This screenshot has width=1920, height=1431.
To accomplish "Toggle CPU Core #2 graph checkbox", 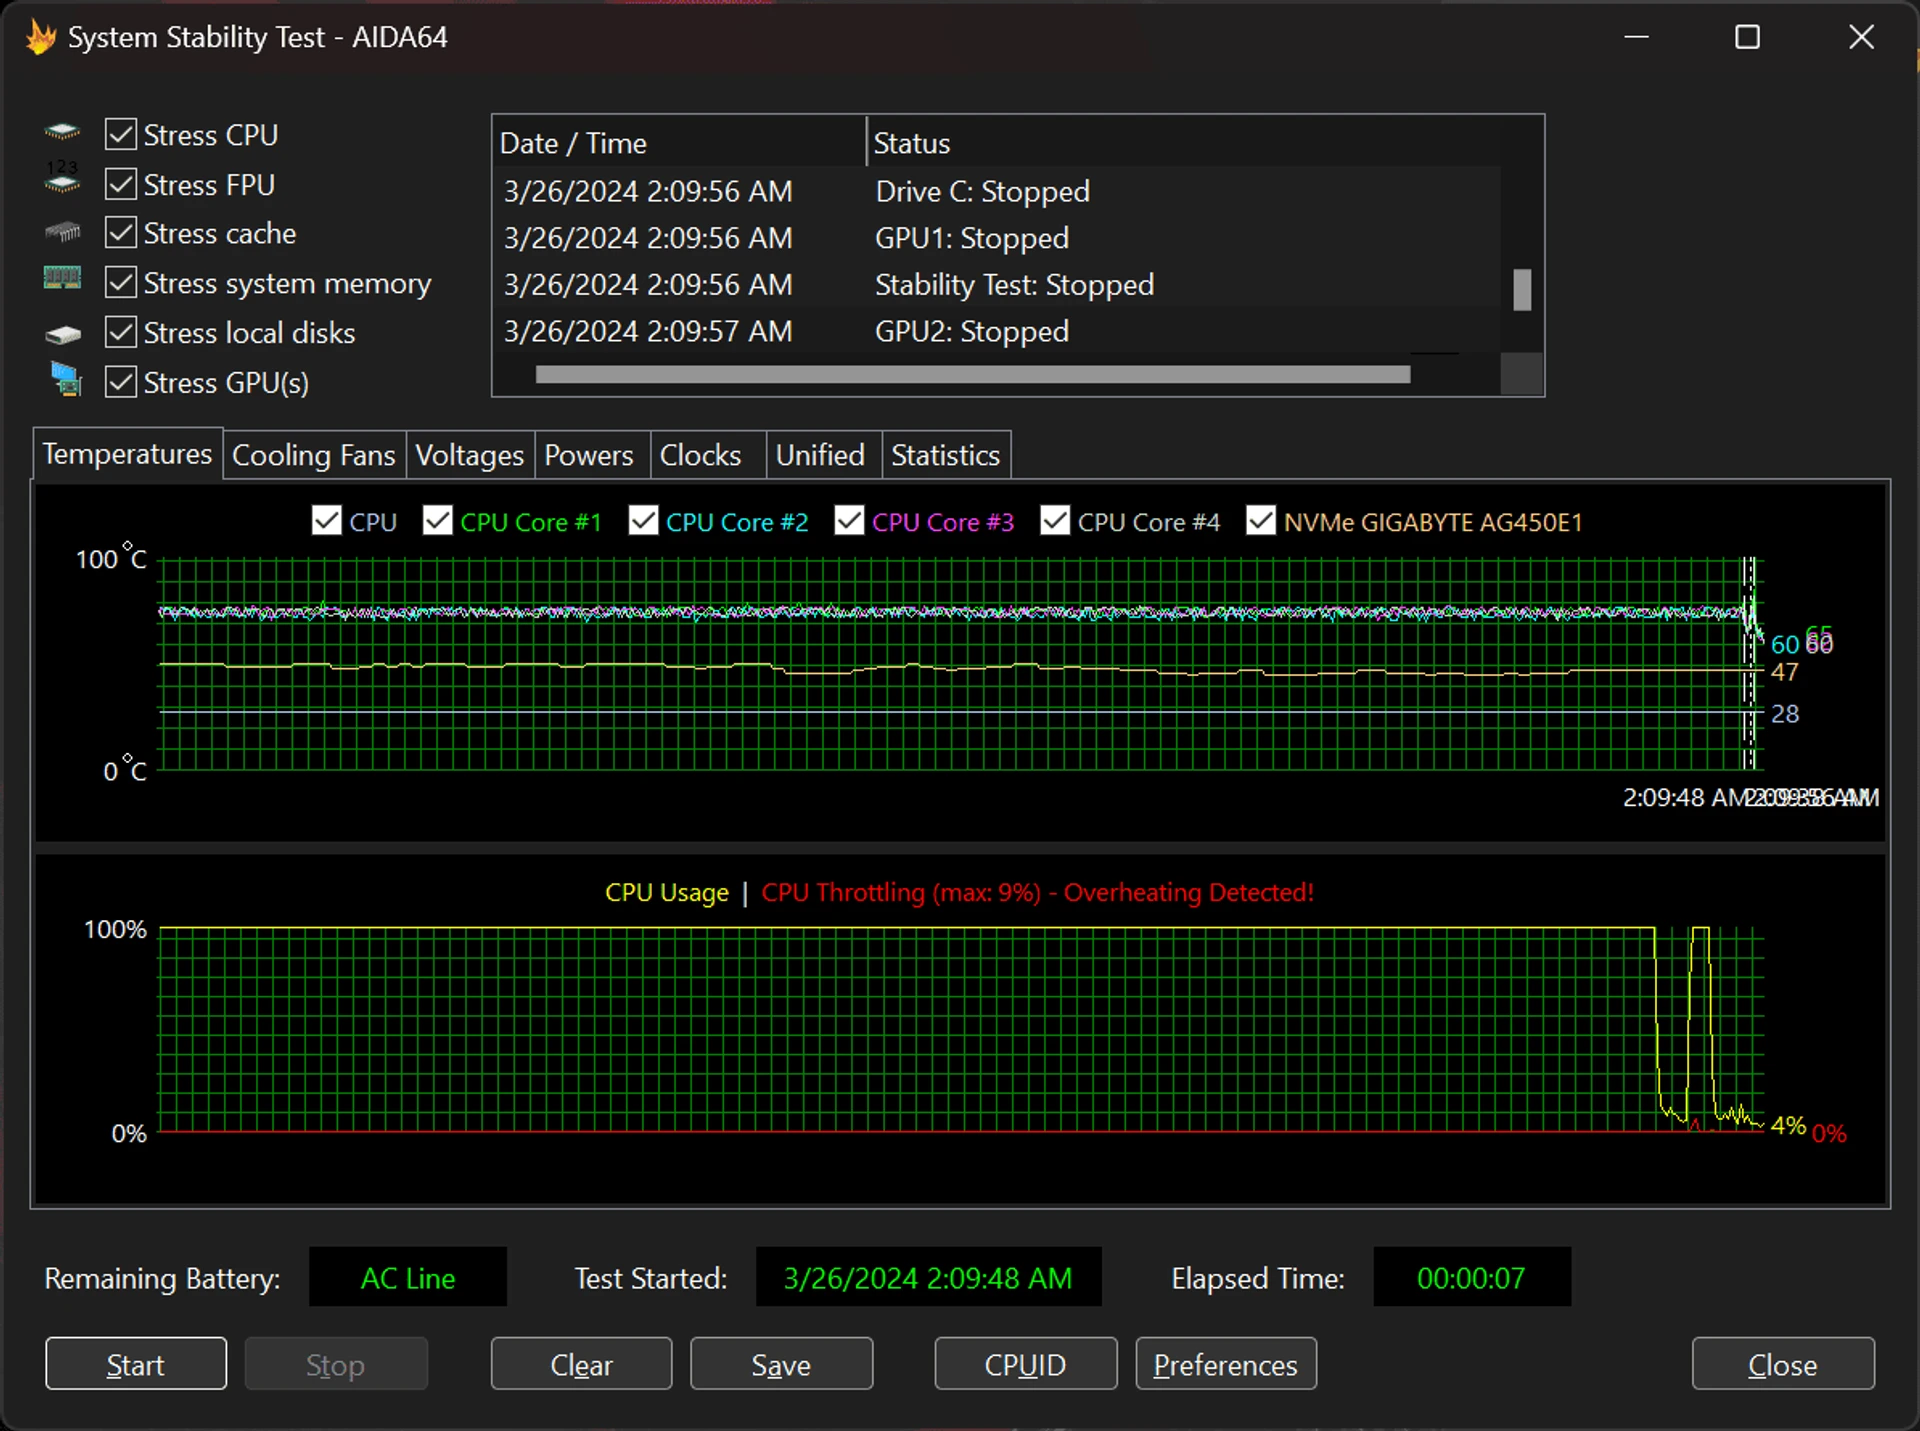I will [x=643, y=521].
